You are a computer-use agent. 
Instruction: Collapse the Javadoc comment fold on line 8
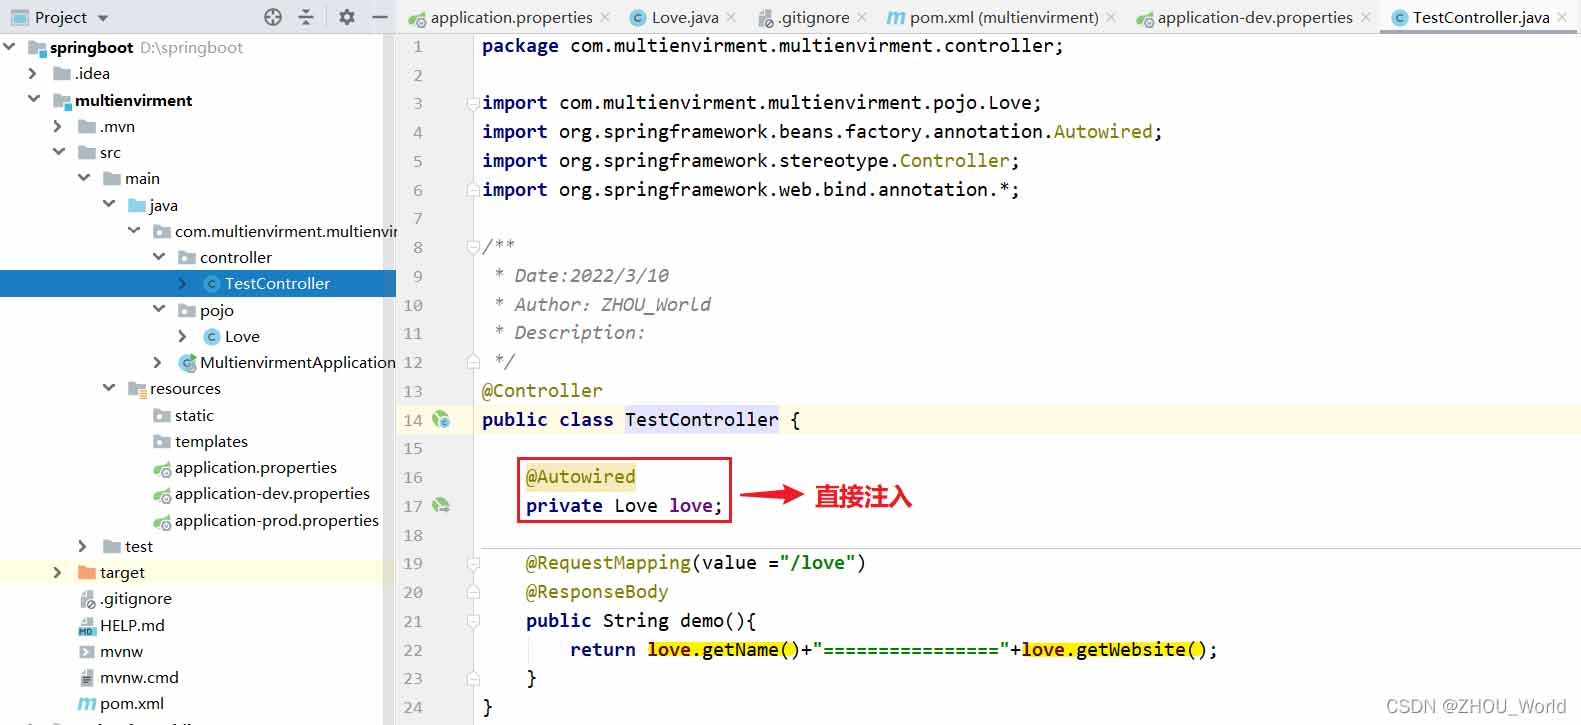472,247
